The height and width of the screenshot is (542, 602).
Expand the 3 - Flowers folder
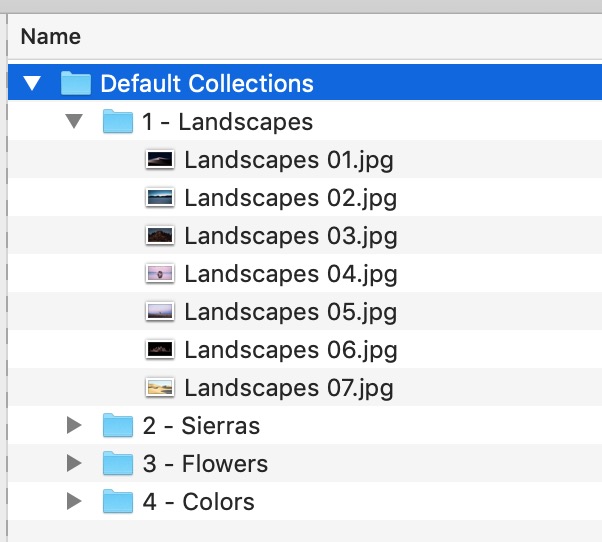[x=73, y=464]
